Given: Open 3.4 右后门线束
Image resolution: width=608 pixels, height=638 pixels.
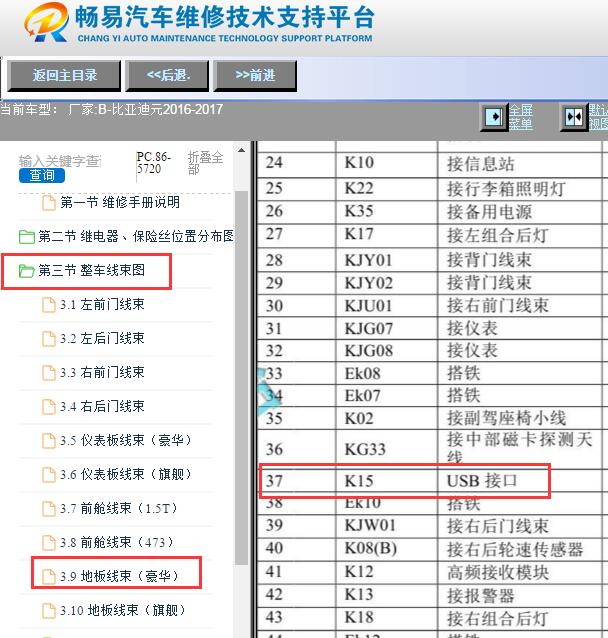Looking at the screenshot, I should pyautogui.click(x=102, y=406).
